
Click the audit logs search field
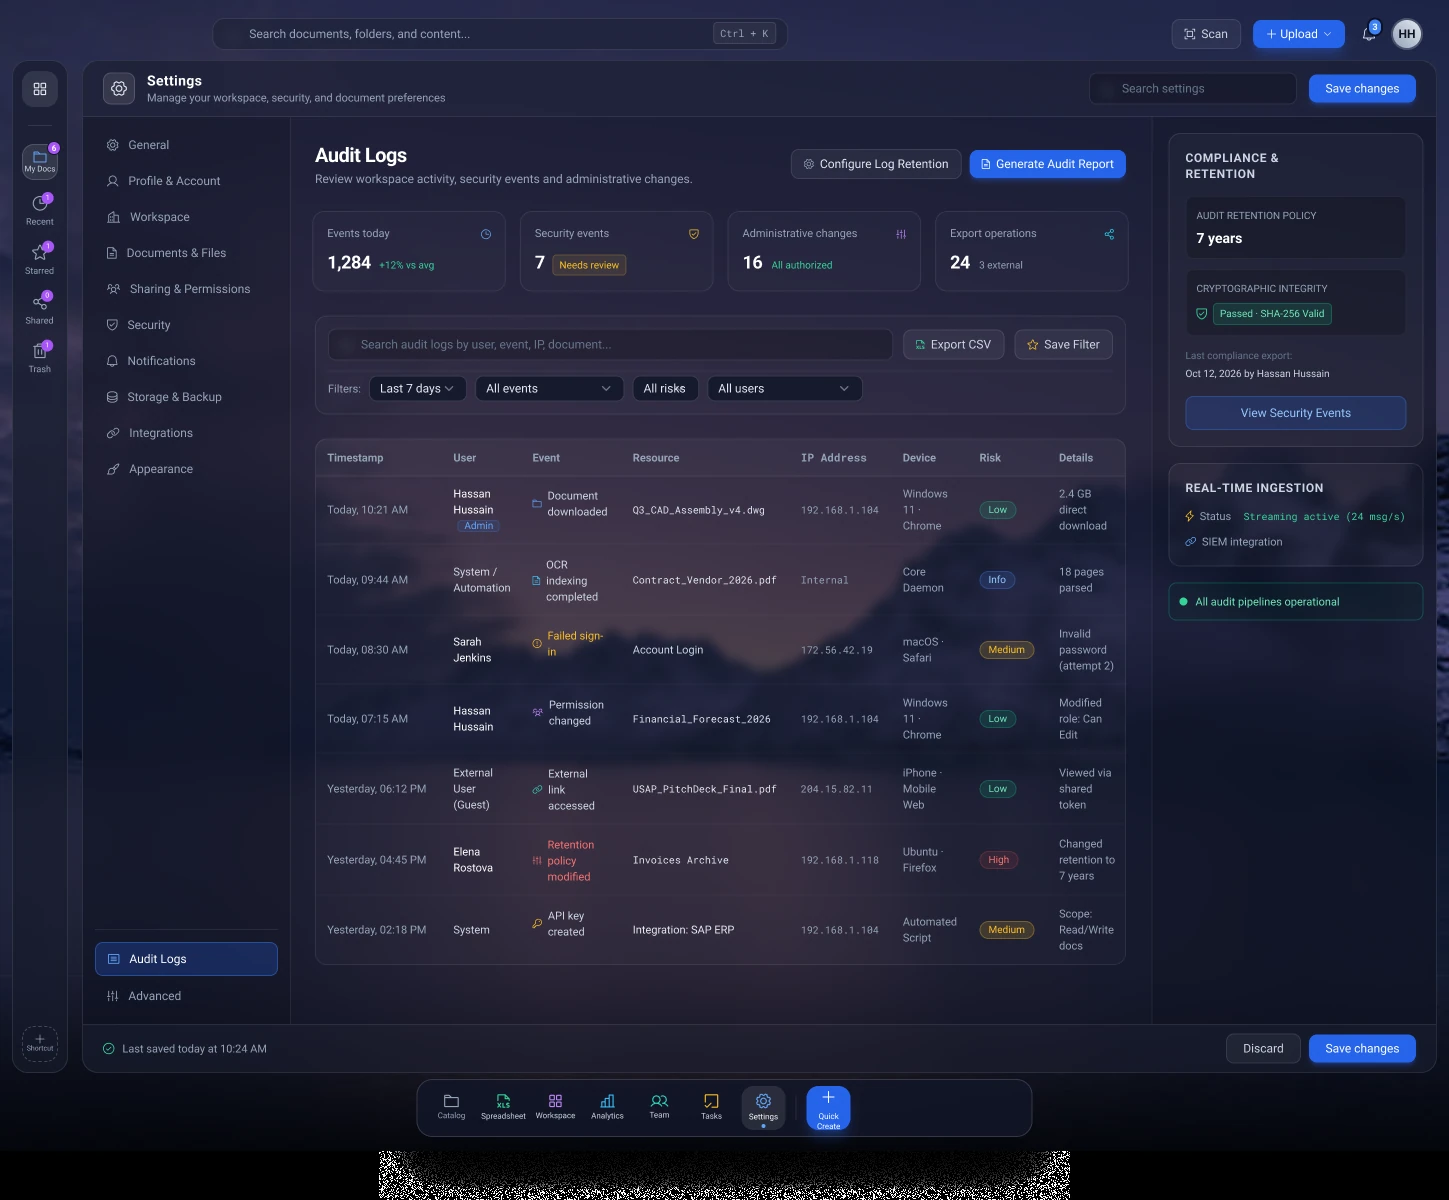click(x=610, y=345)
